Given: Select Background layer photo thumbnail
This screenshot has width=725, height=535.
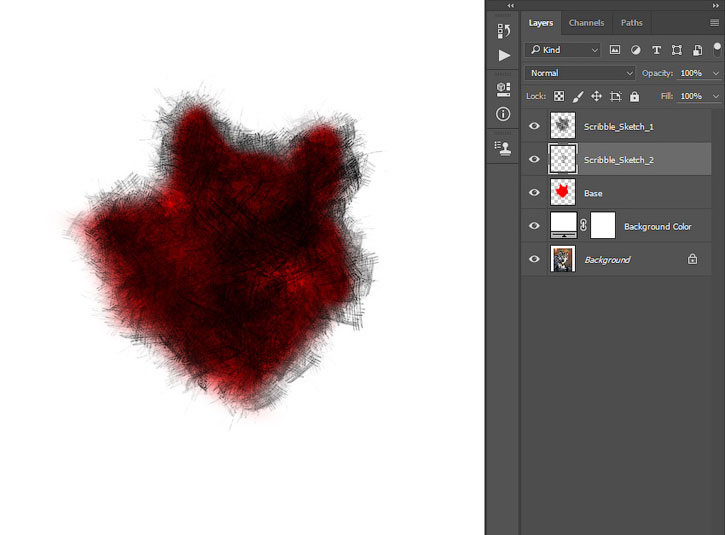Looking at the screenshot, I should pos(563,258).
